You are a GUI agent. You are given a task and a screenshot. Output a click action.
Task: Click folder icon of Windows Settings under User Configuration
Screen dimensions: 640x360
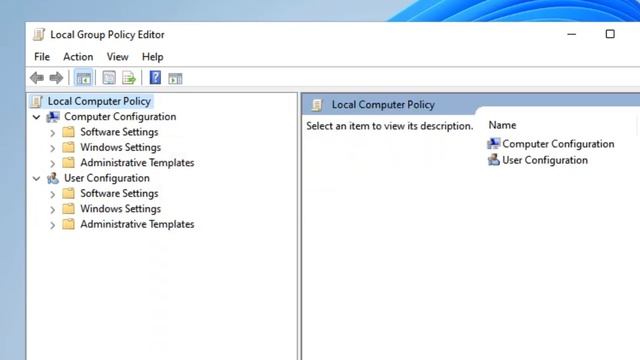coord(69,209)
